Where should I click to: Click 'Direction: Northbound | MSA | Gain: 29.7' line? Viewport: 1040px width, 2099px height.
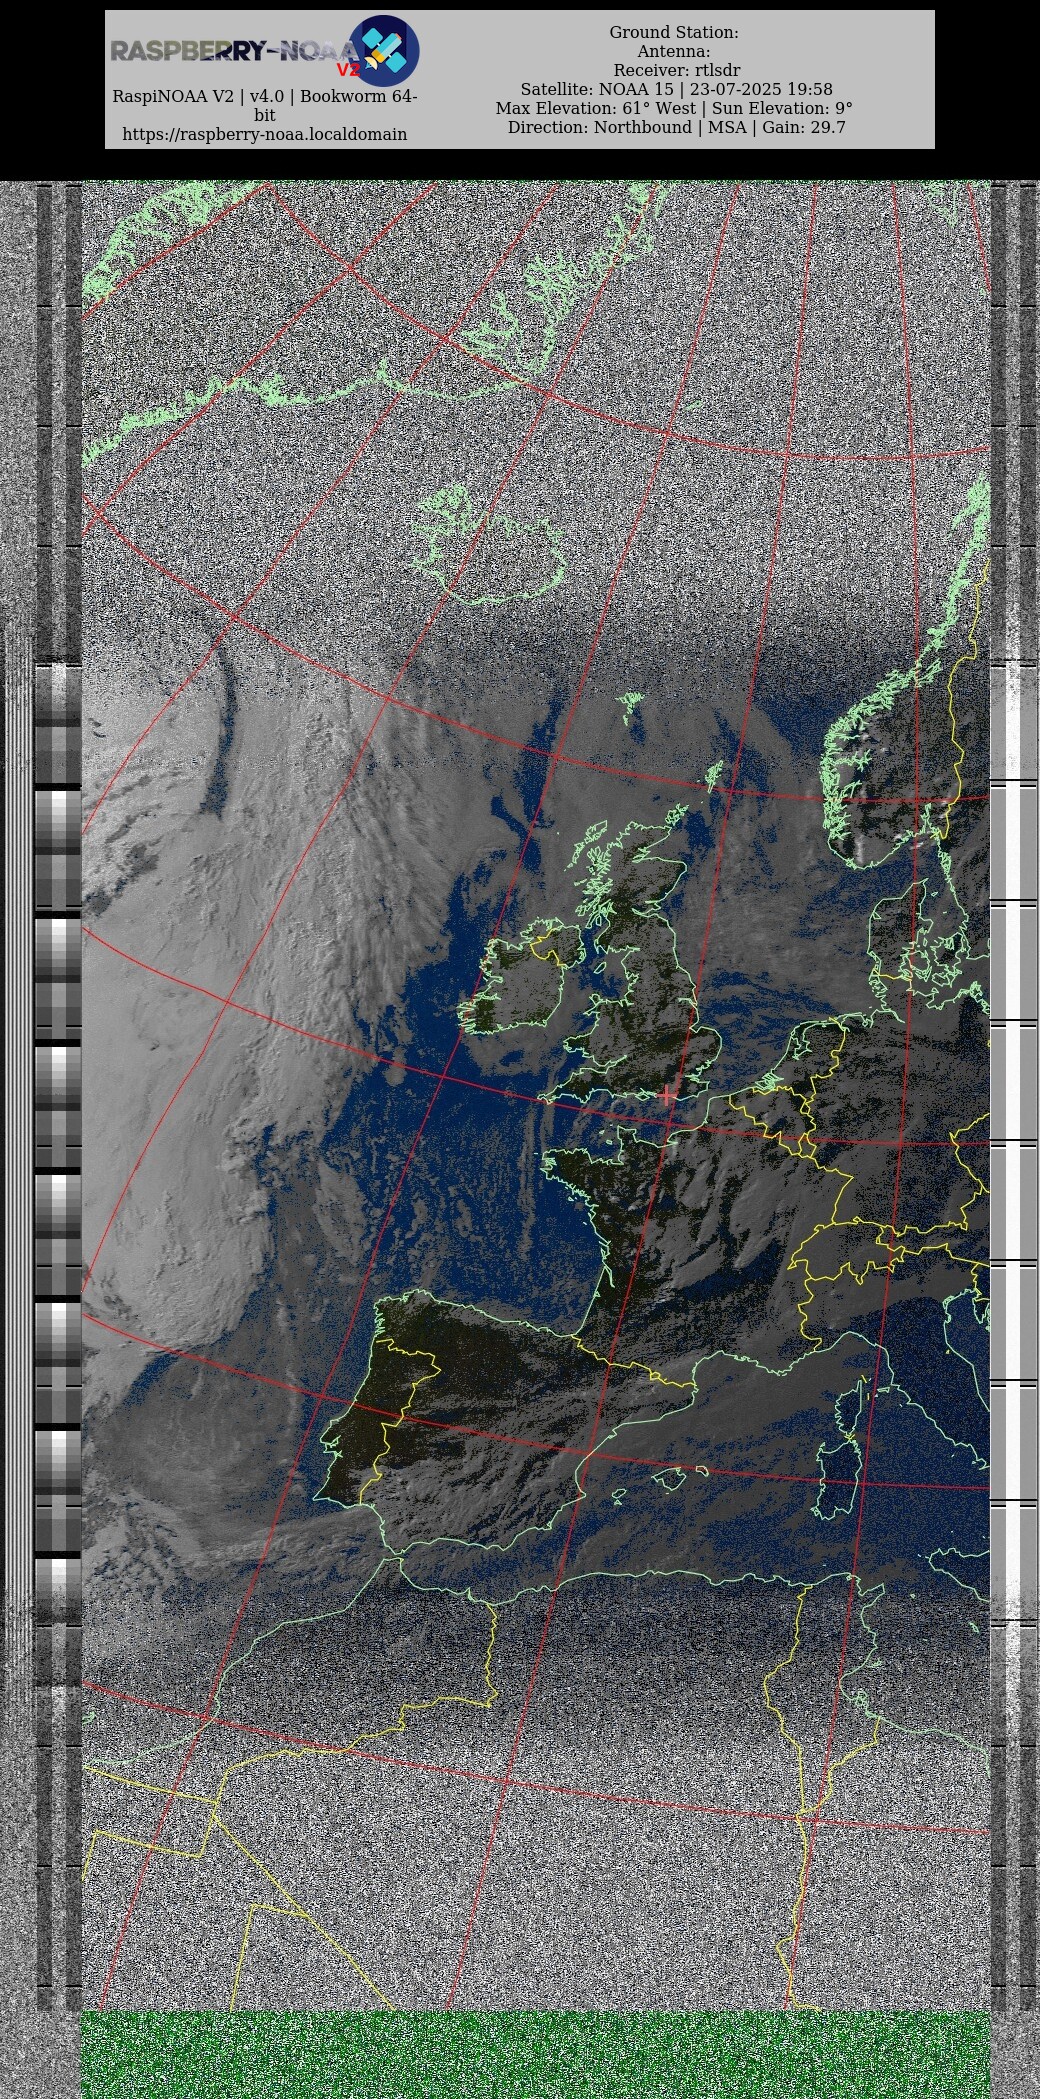(x=677, y=128)
